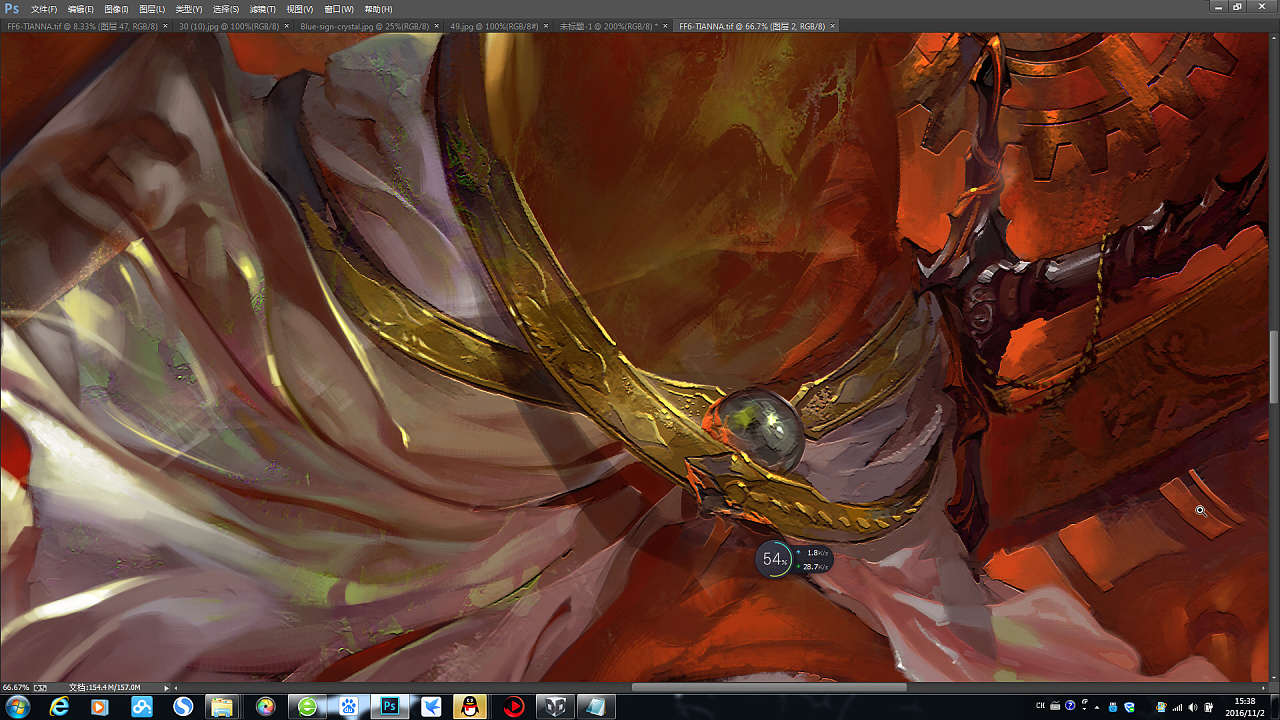Screen dimensions: 1280x720
Task: Close the 30 (10).jpg tab
Action: (x=286, y=26)
